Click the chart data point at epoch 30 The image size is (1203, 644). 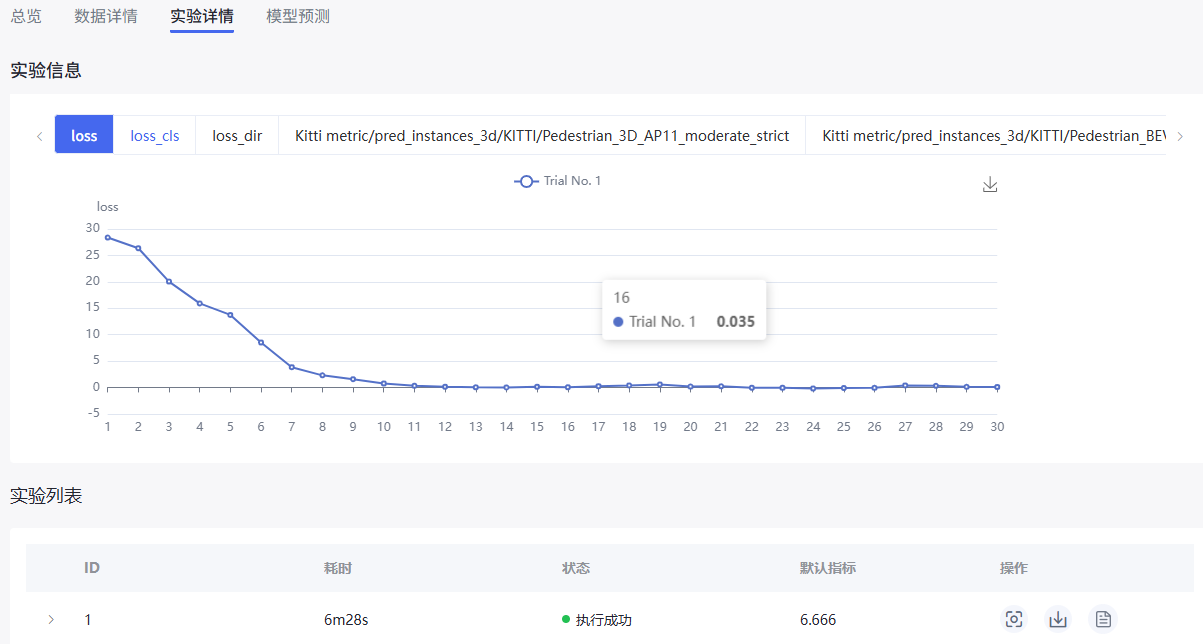pos(997,387)
